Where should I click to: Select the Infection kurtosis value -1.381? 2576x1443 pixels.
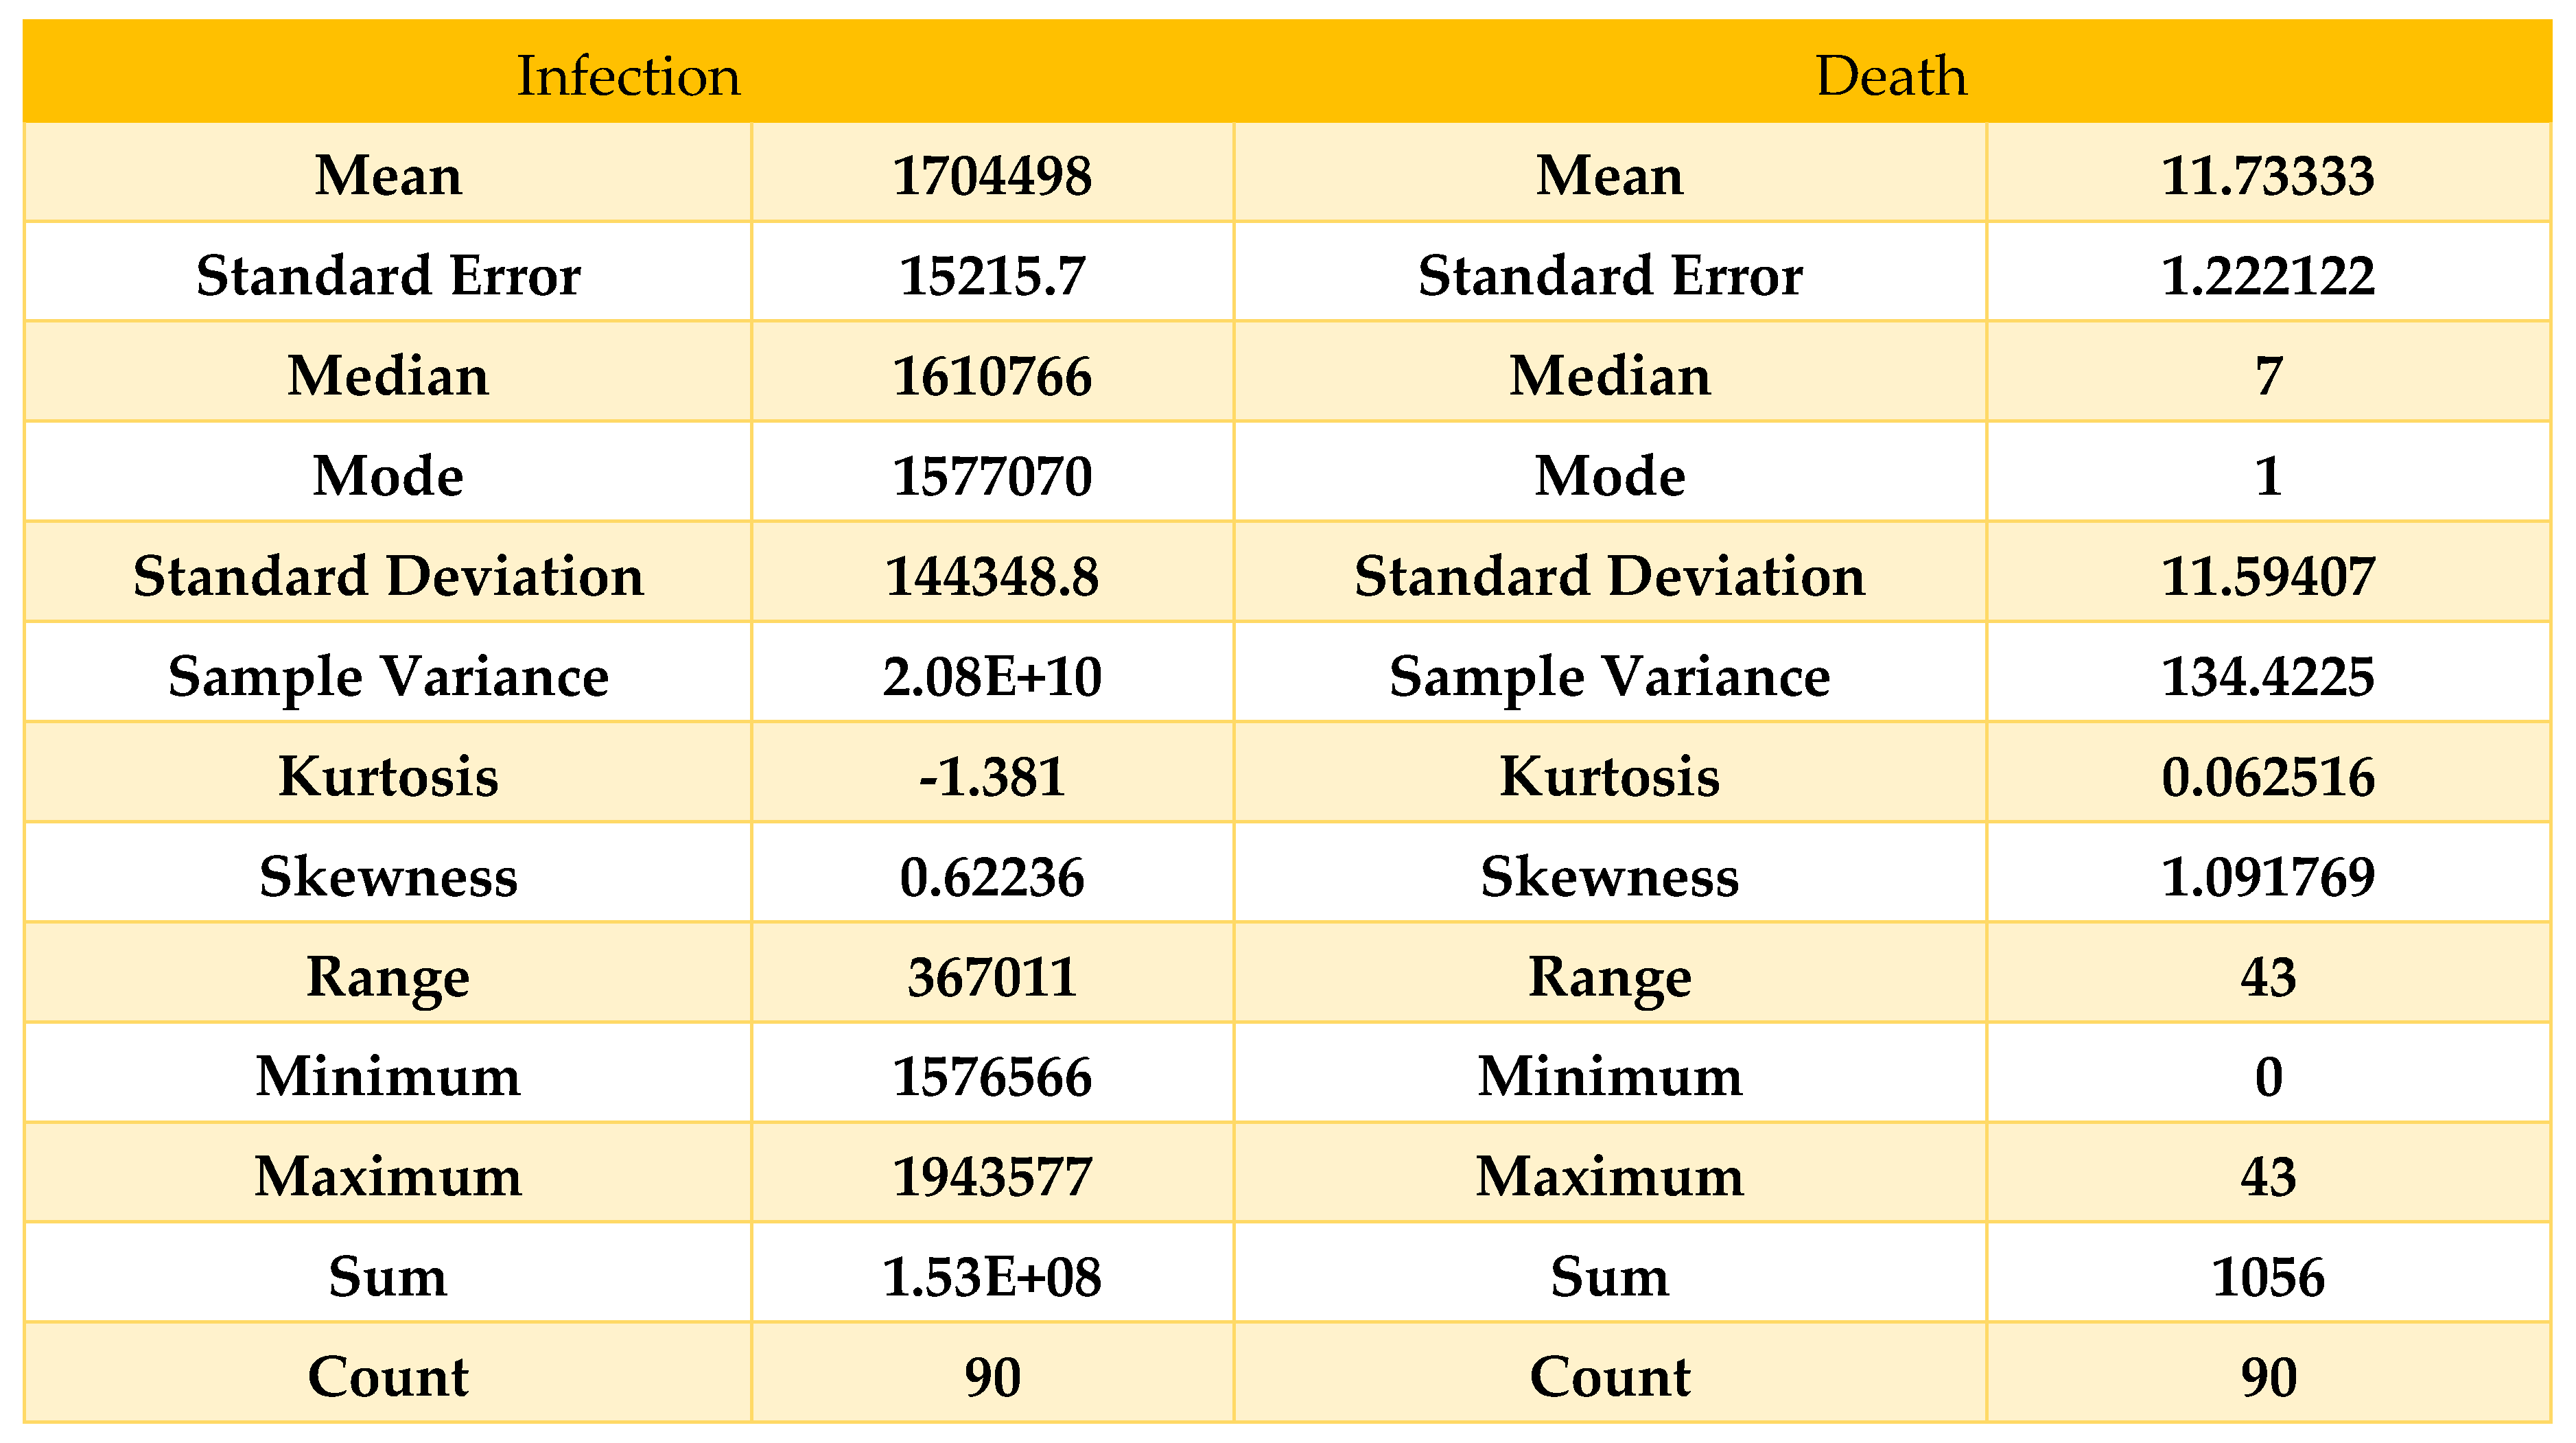(x=992, y=777)
